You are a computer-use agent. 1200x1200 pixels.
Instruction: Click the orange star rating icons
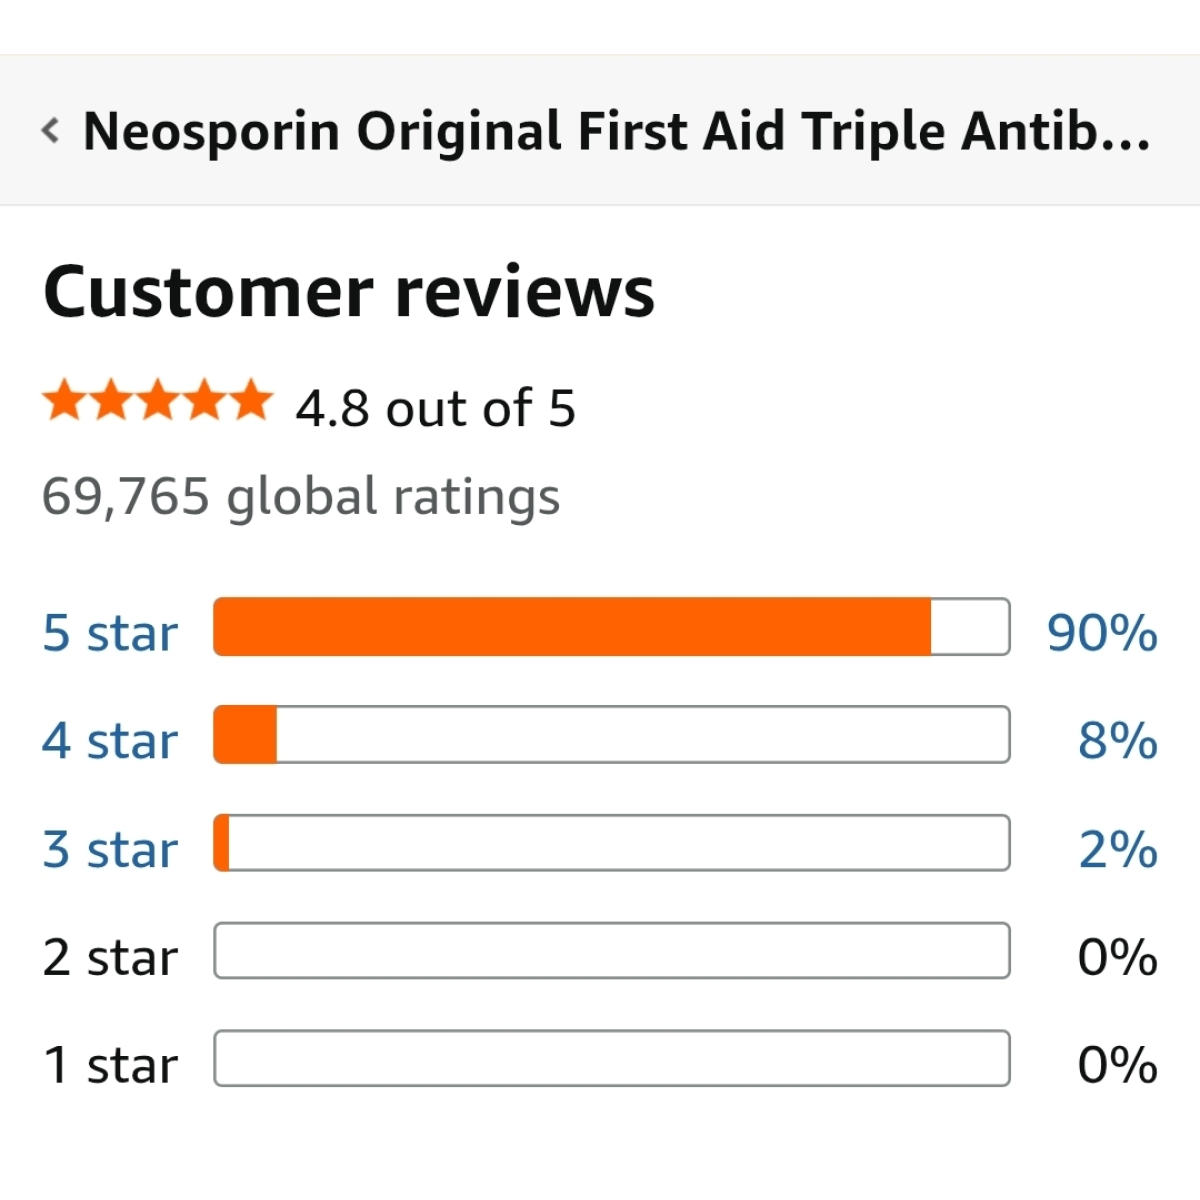(x=157, y=401)
